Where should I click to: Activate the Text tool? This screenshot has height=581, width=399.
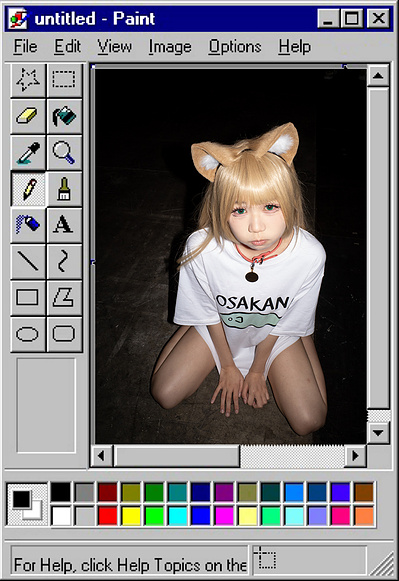tap(64, 225)
